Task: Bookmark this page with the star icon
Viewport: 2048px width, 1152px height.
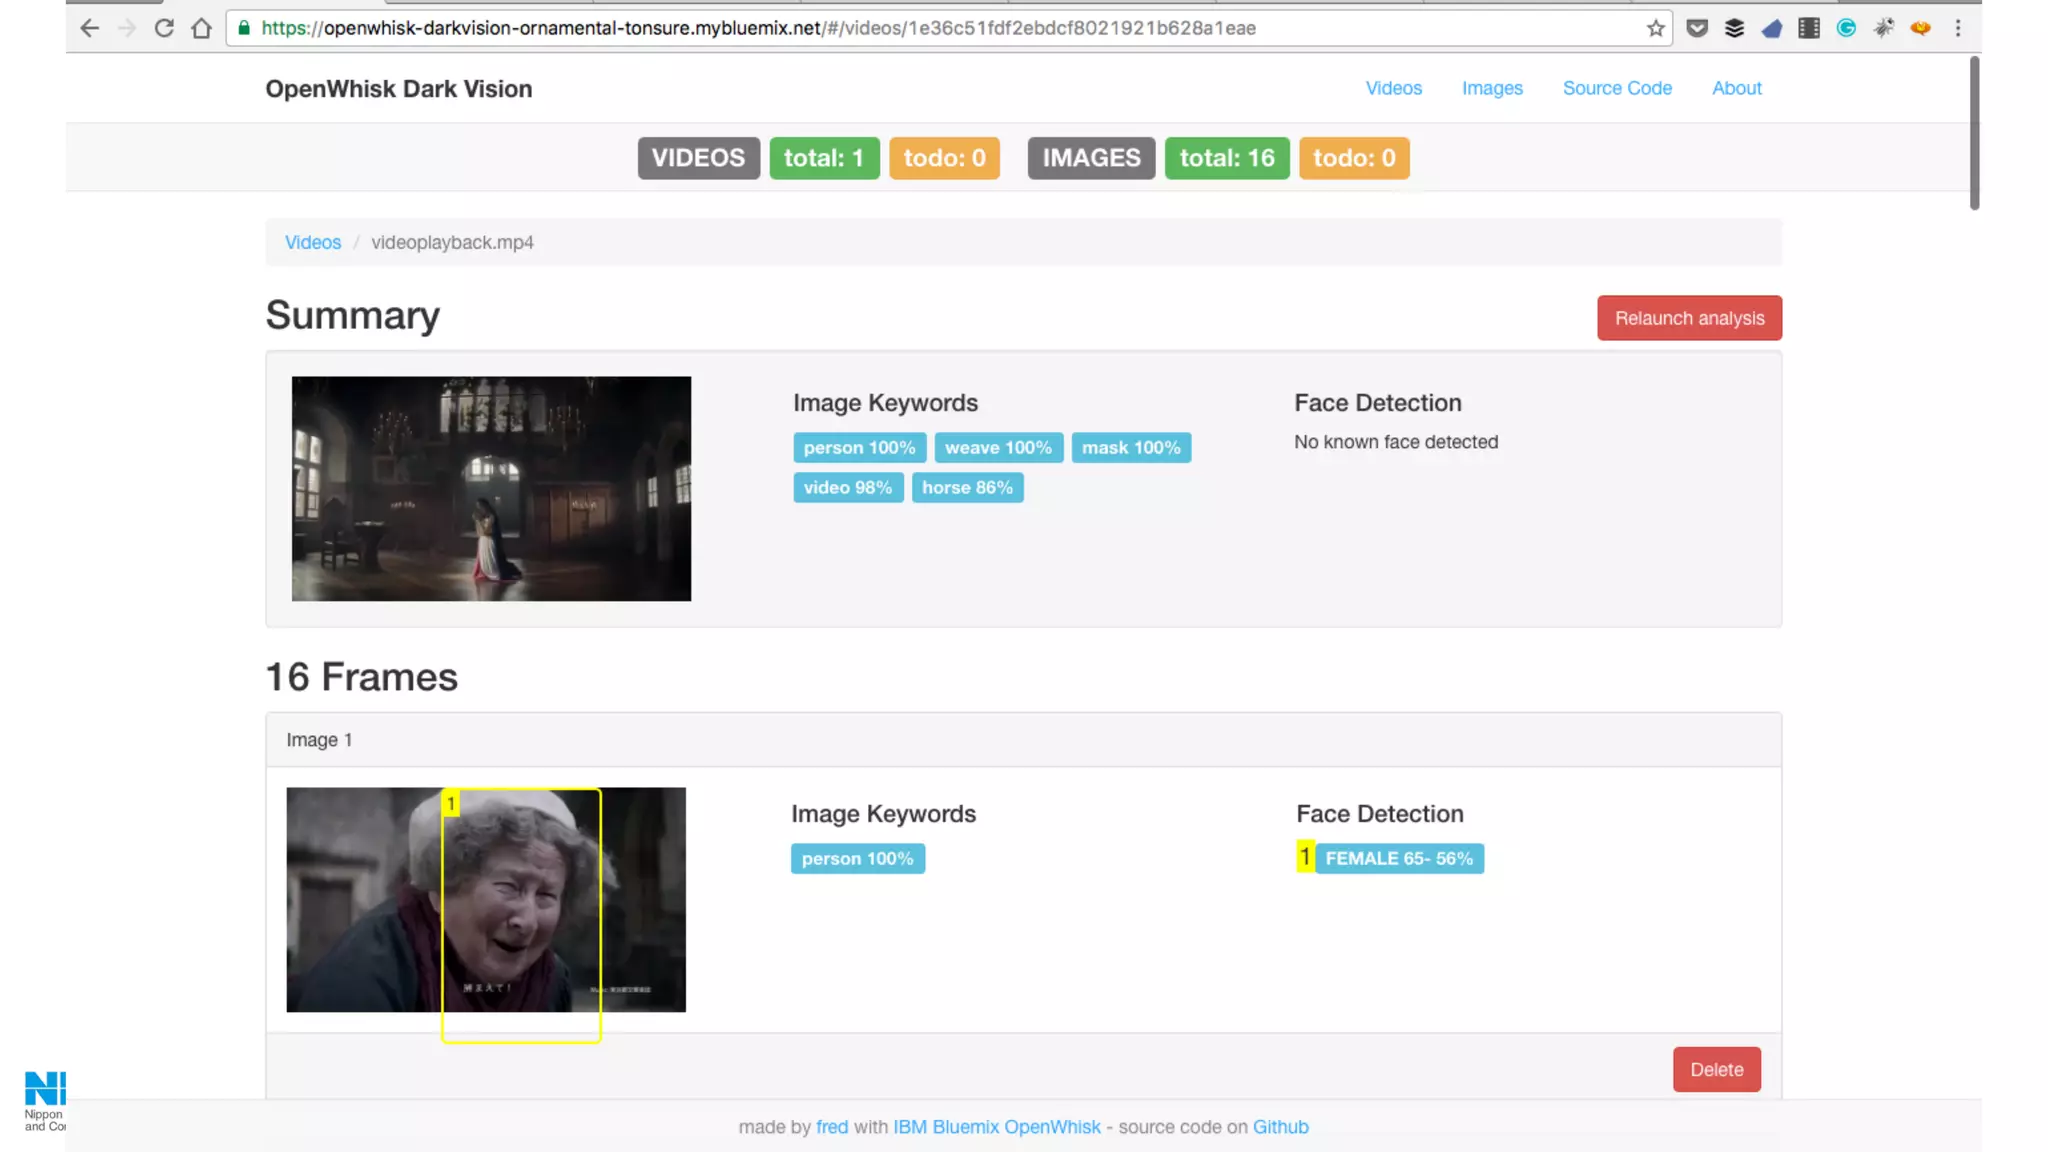Action: 1656,28
